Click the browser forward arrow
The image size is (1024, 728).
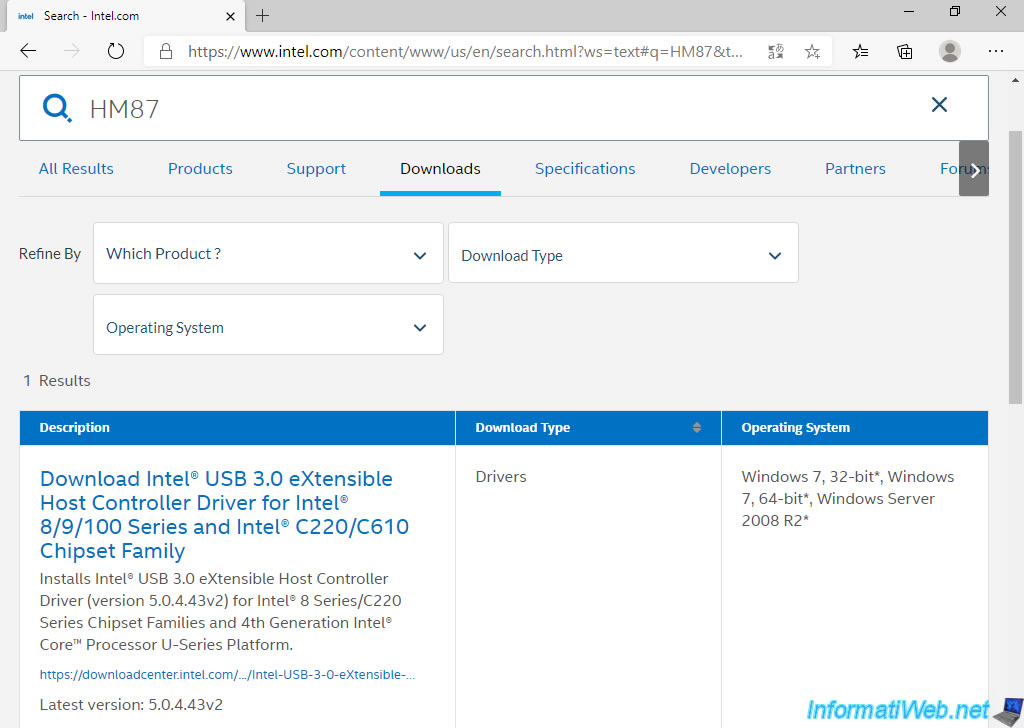[x=72, y=51]
